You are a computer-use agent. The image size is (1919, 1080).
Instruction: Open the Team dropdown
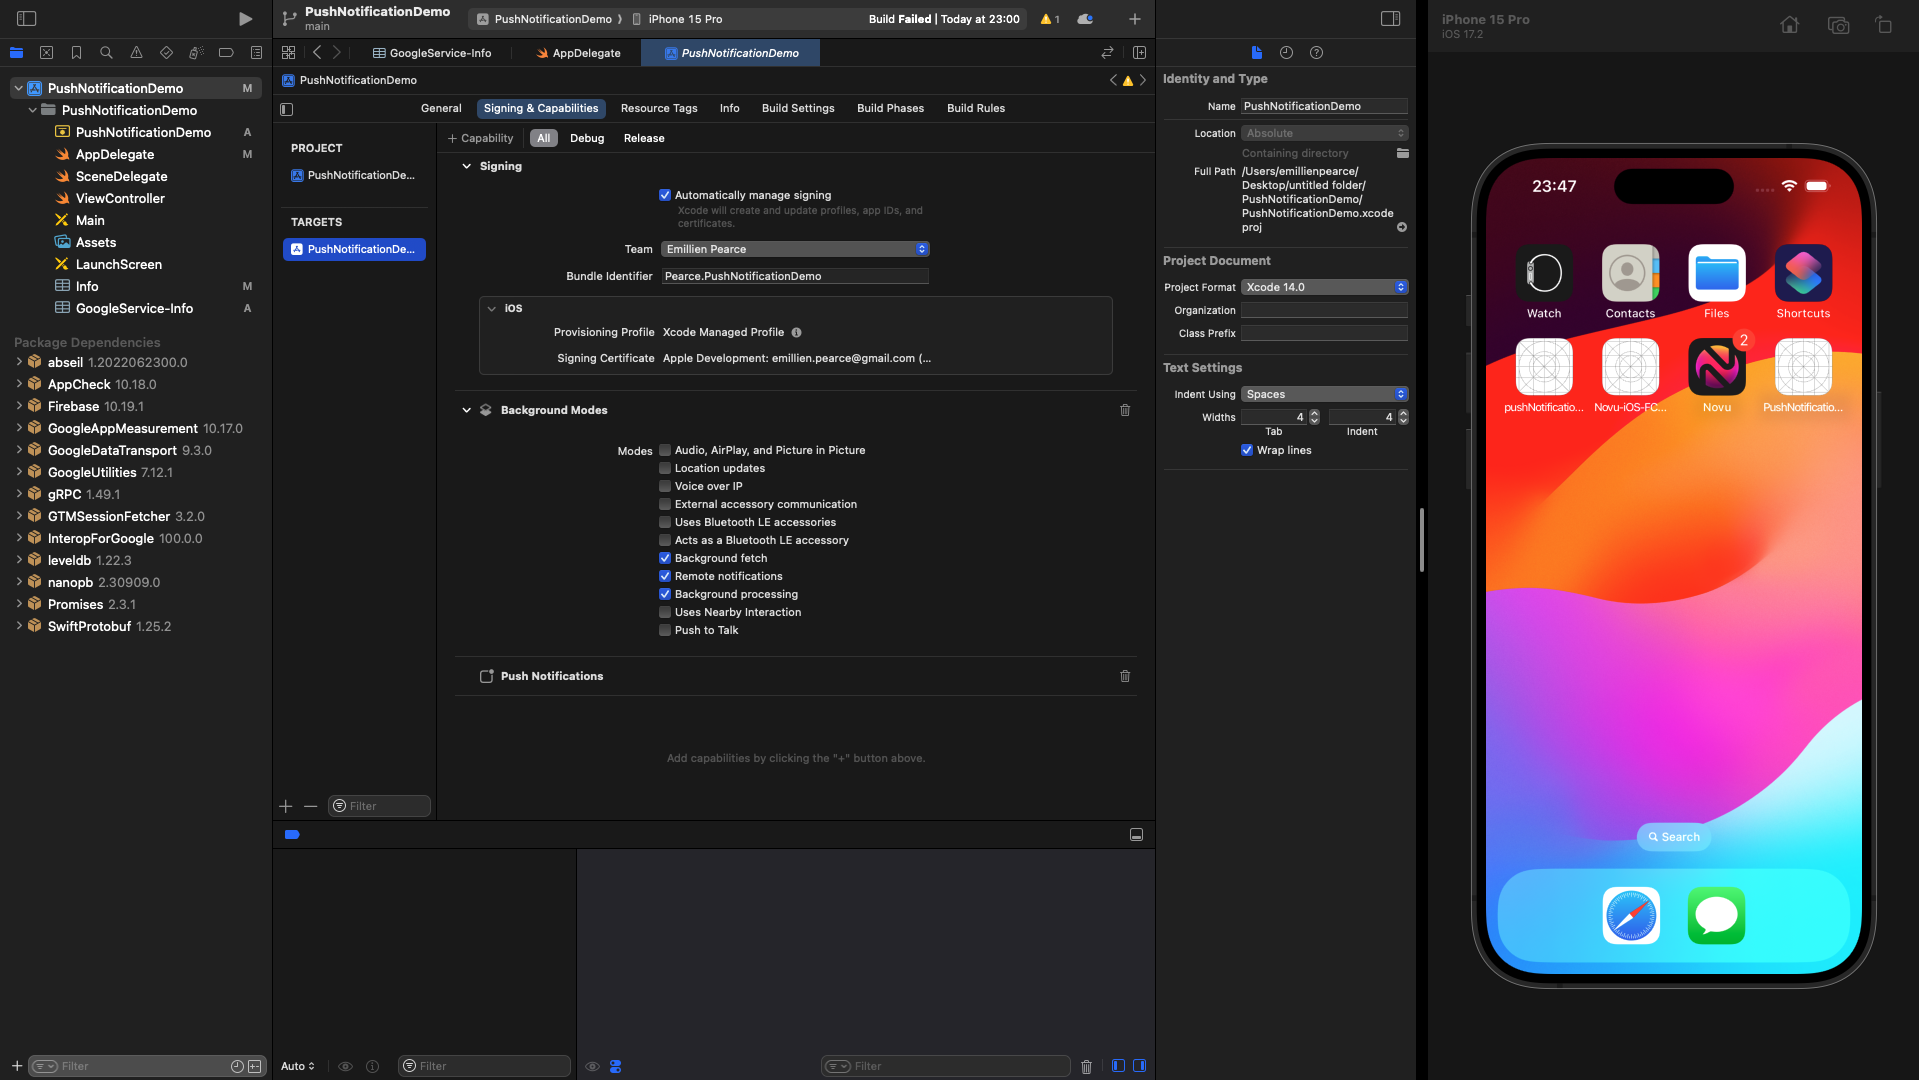(x=795, y=249)
